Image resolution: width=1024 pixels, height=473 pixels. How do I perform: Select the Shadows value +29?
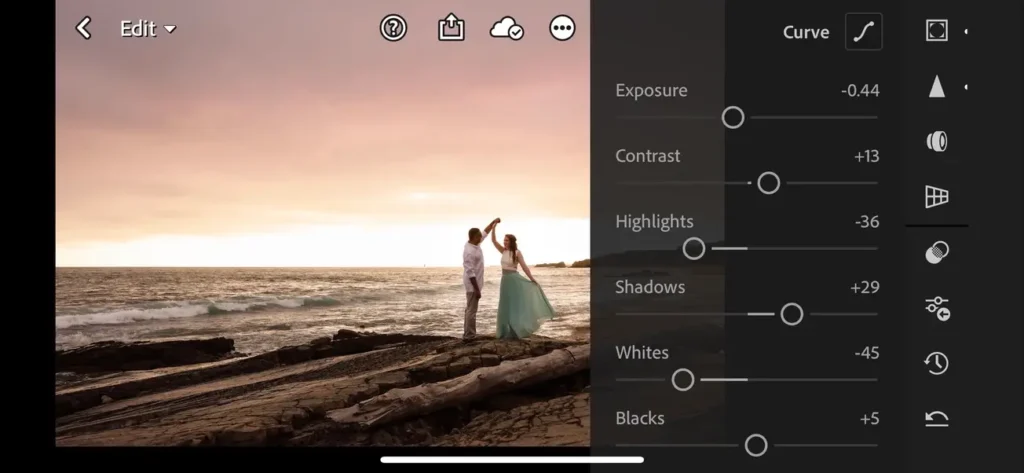coord(865,287)
